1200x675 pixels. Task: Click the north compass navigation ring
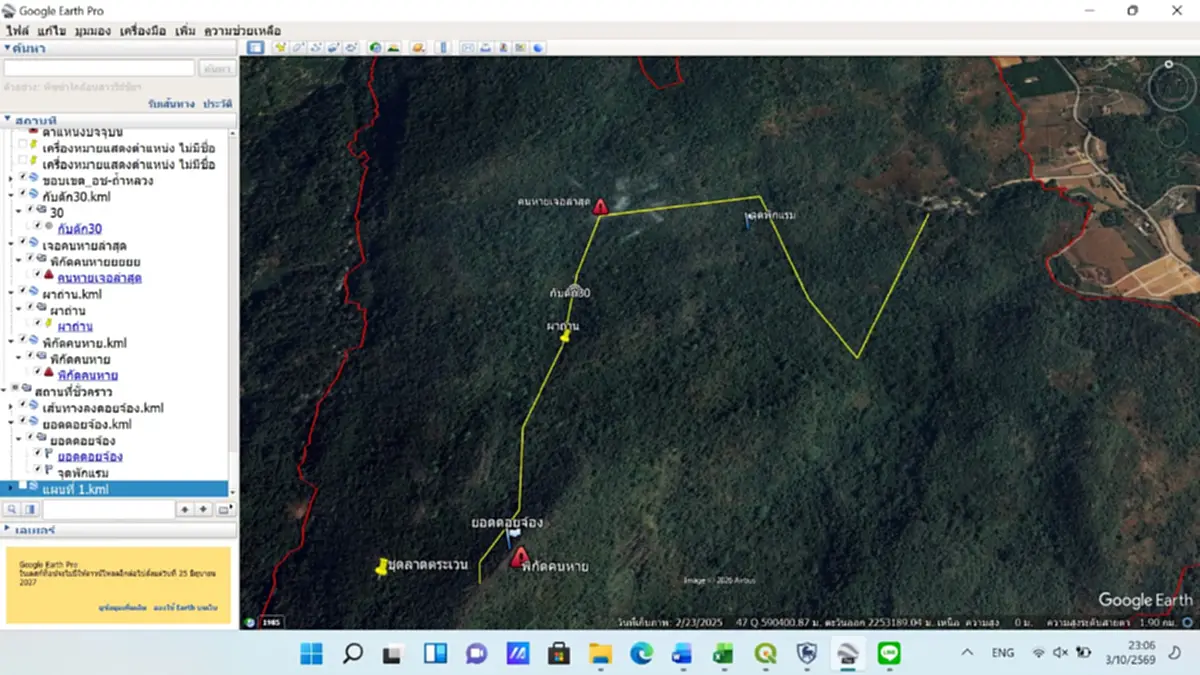(x=1172, y=87)
